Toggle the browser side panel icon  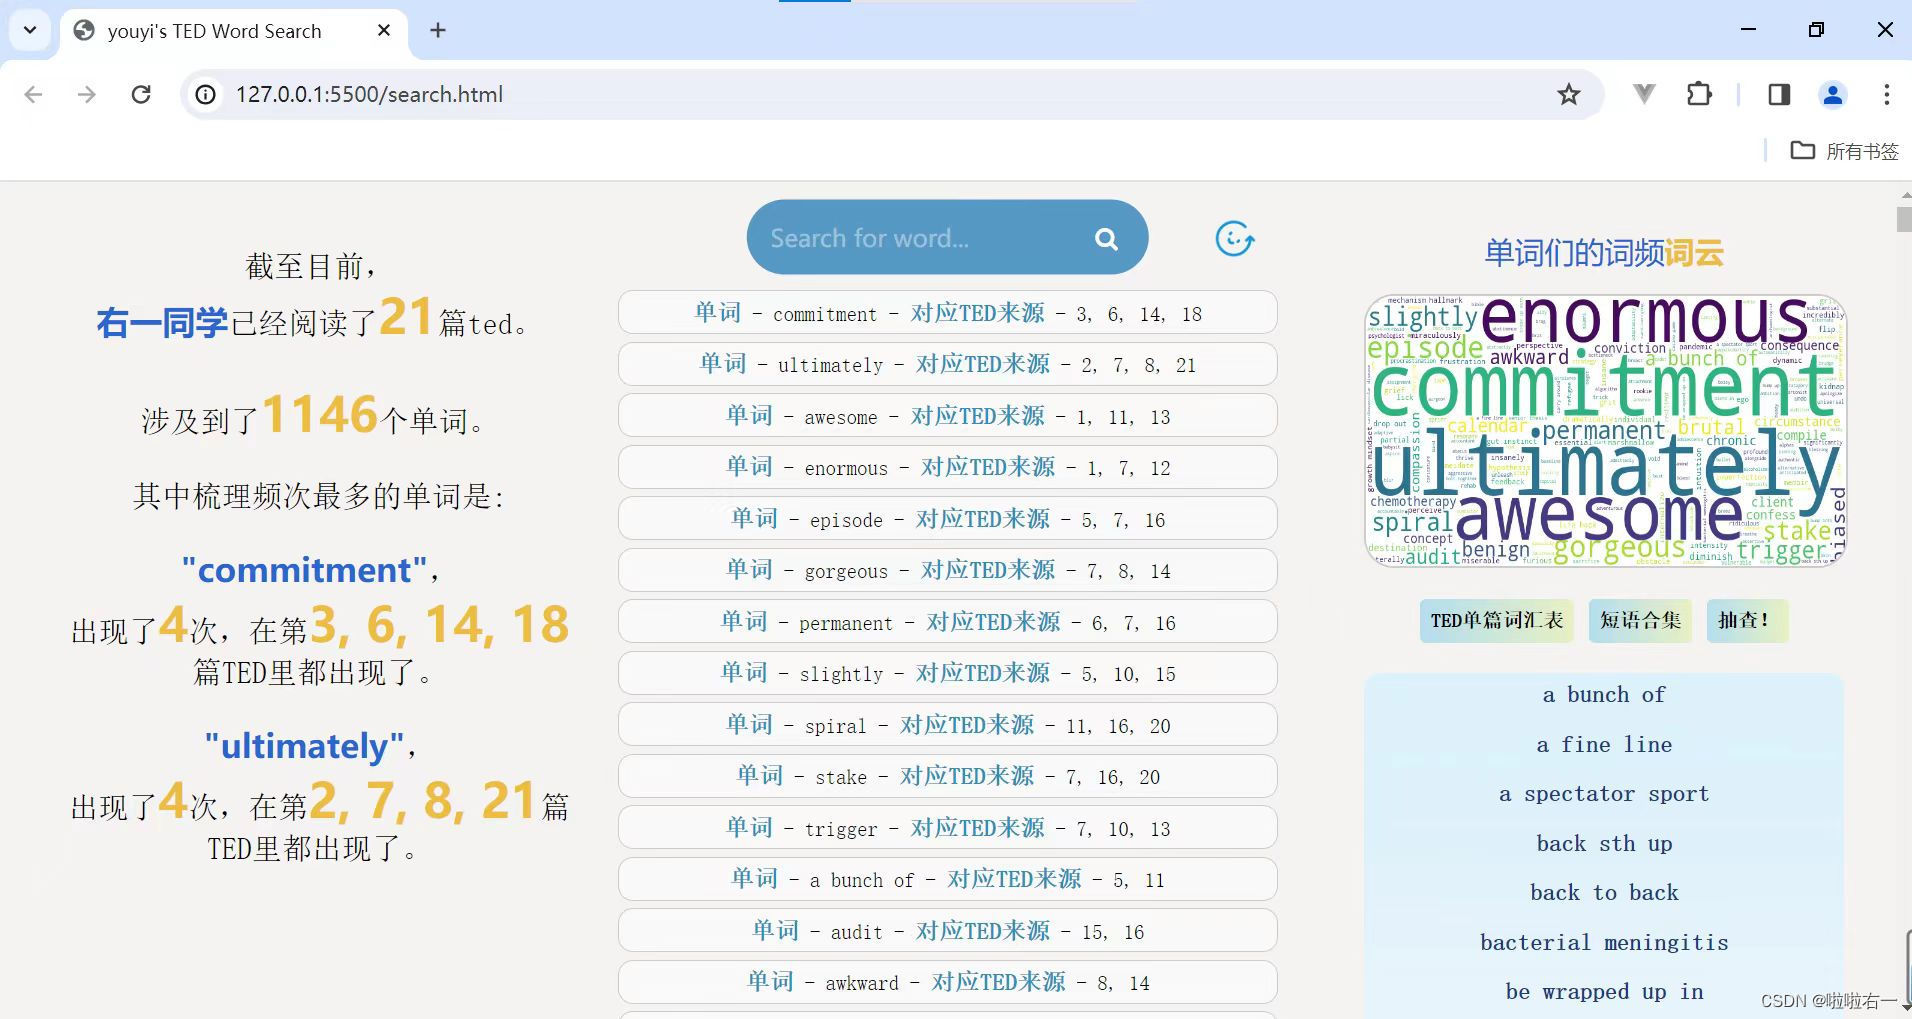(1779, 94)
